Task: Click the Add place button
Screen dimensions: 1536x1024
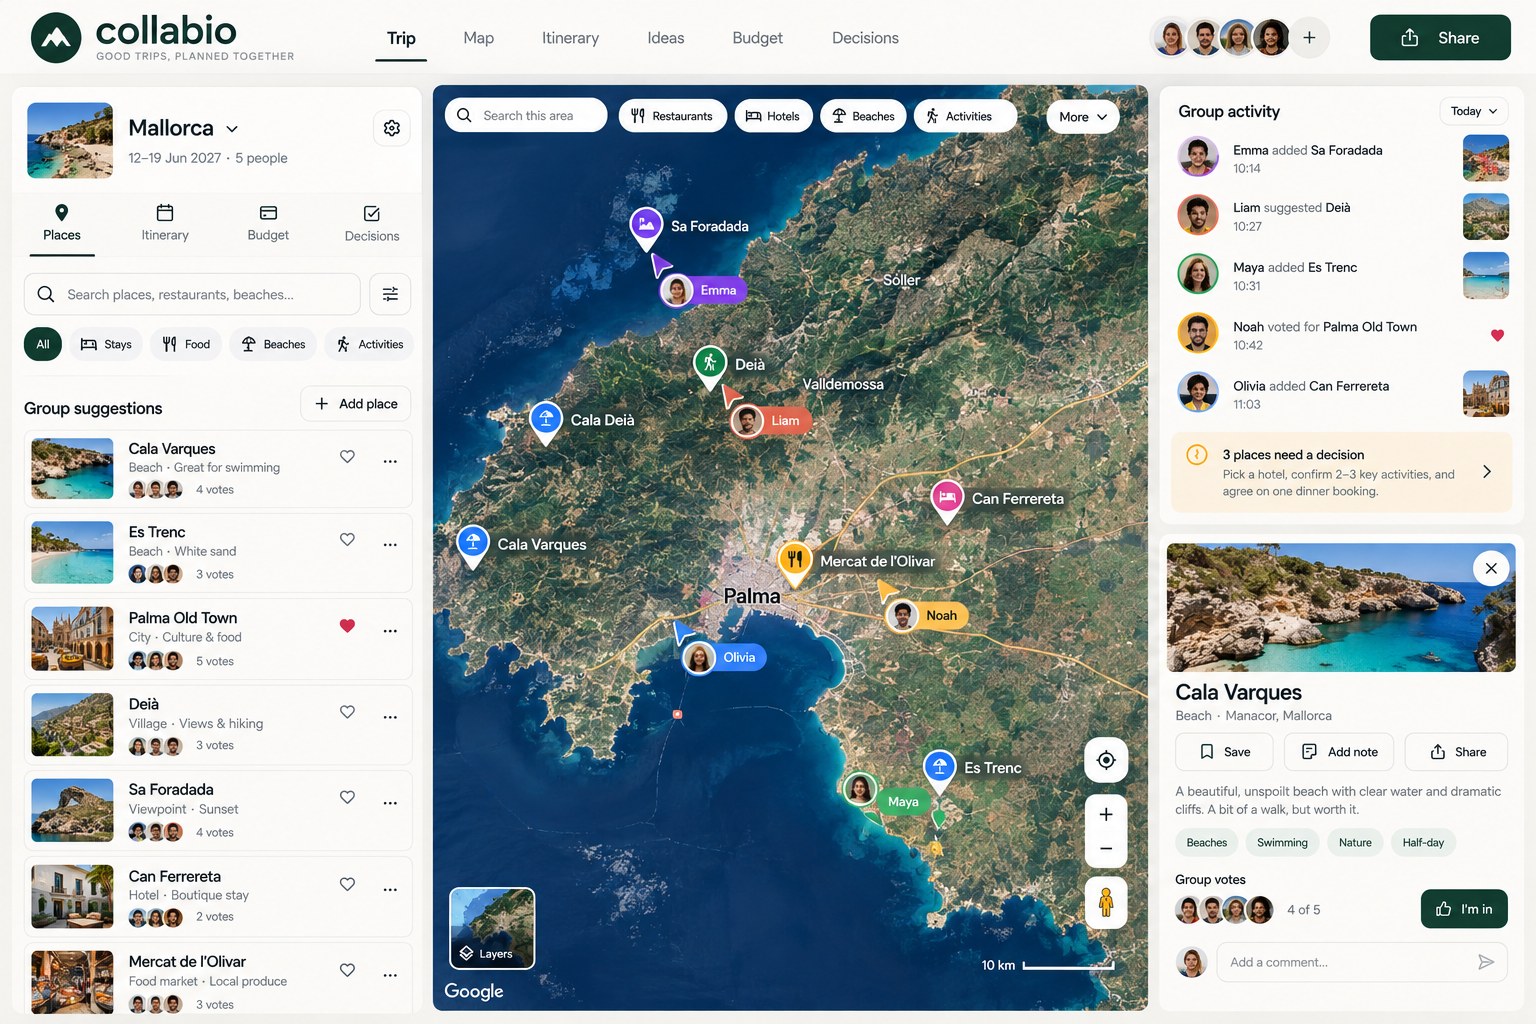Action: point(356,404)
